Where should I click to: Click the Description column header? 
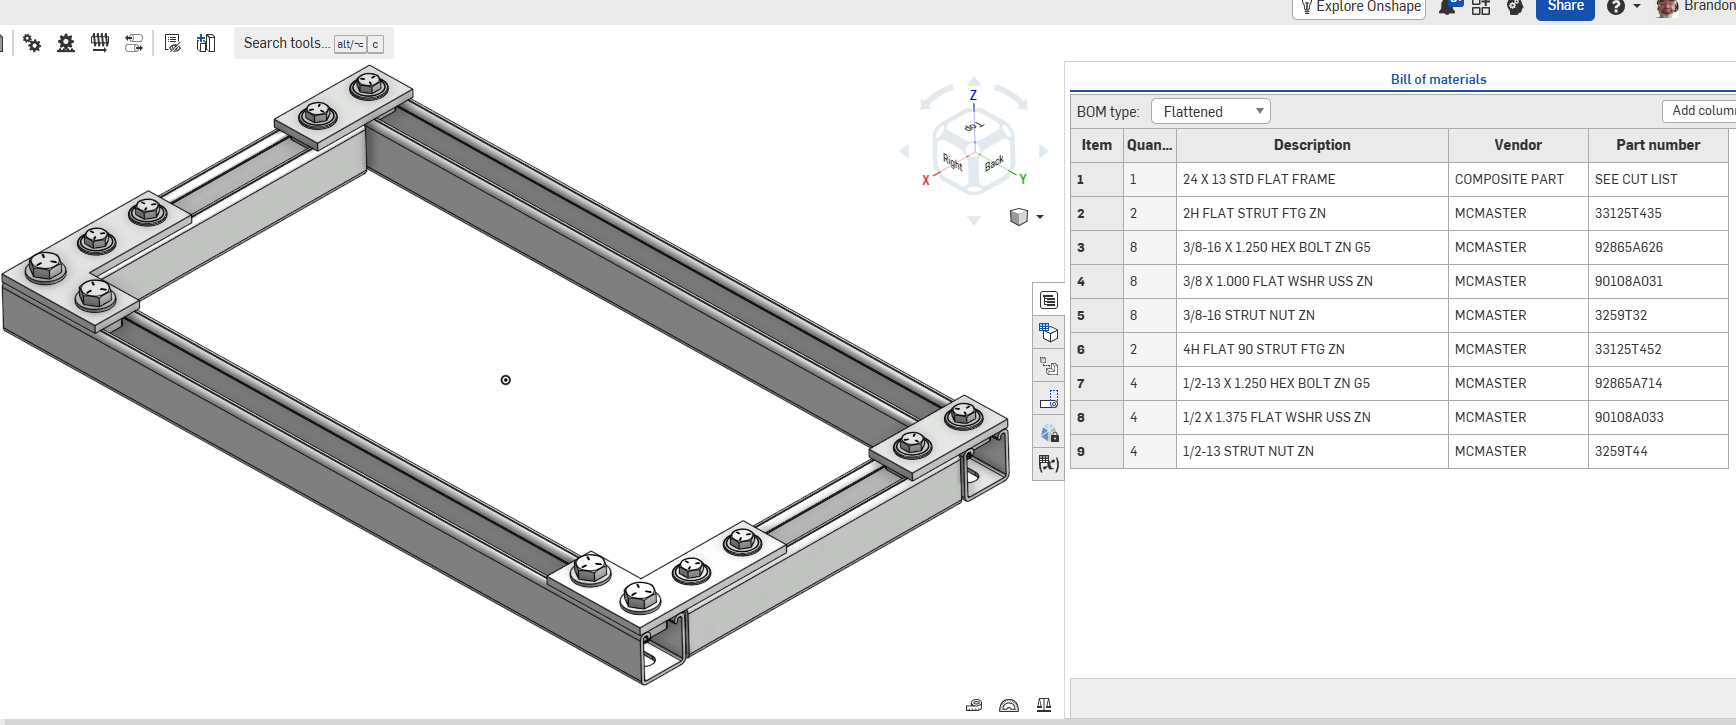1312,145
